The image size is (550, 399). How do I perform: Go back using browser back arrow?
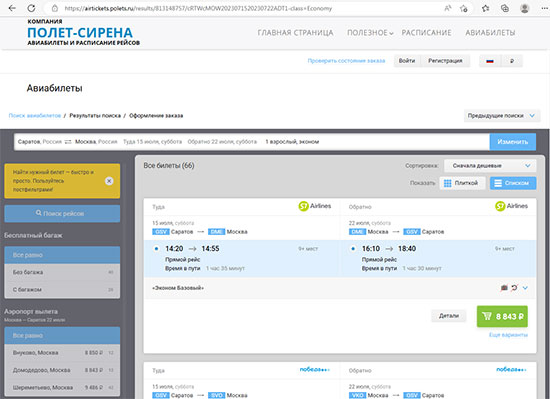(12, 8)
